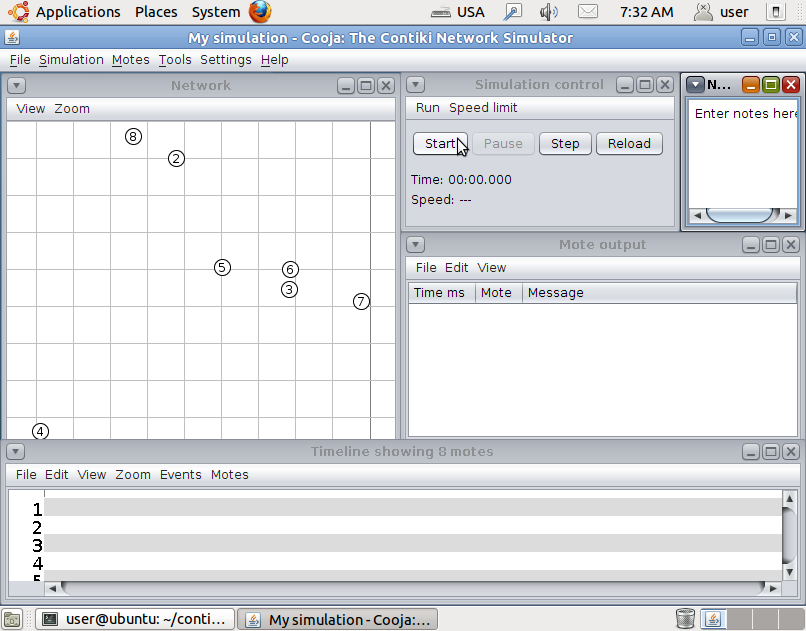Open the user account menu
Screen dimensions: 806x631
coord(721,12)
